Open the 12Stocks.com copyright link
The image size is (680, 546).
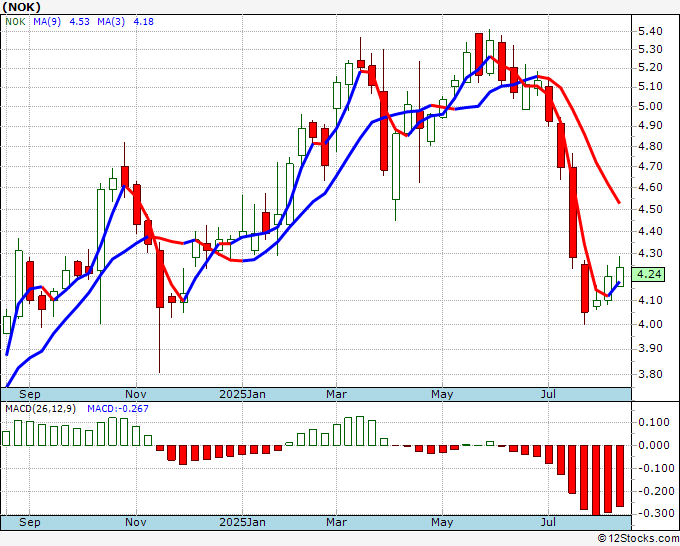click(638, 538)
